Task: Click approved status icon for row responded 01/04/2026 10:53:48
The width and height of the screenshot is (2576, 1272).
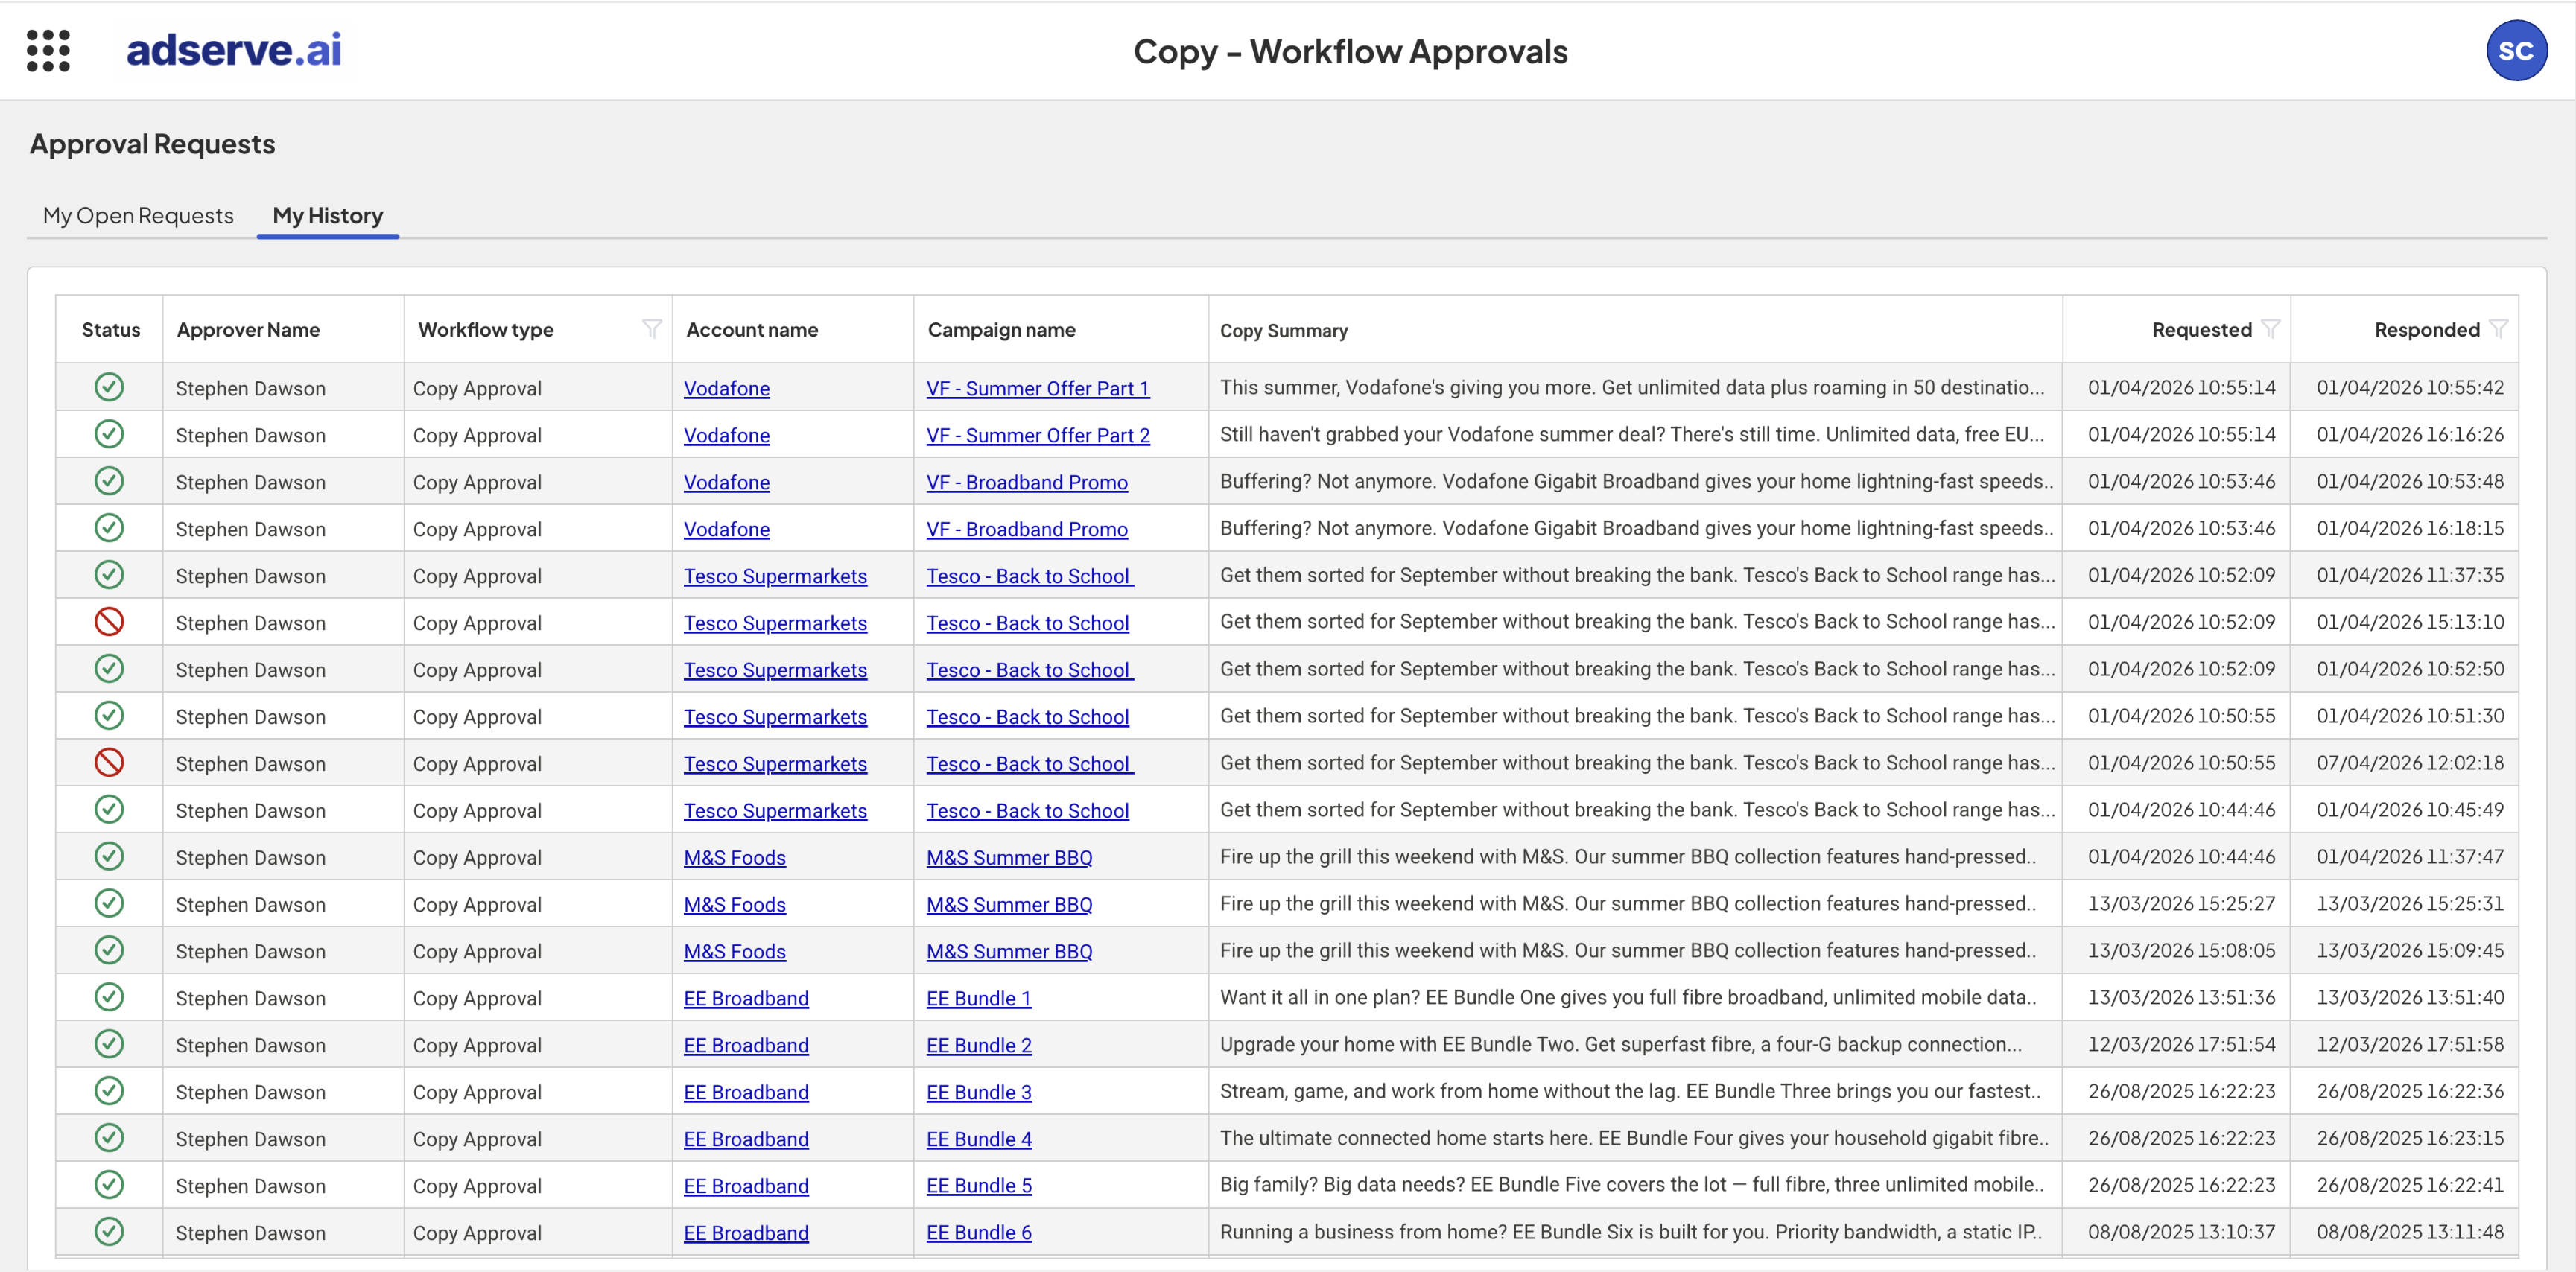Action: pyautogui.click(x=109, y=481)
